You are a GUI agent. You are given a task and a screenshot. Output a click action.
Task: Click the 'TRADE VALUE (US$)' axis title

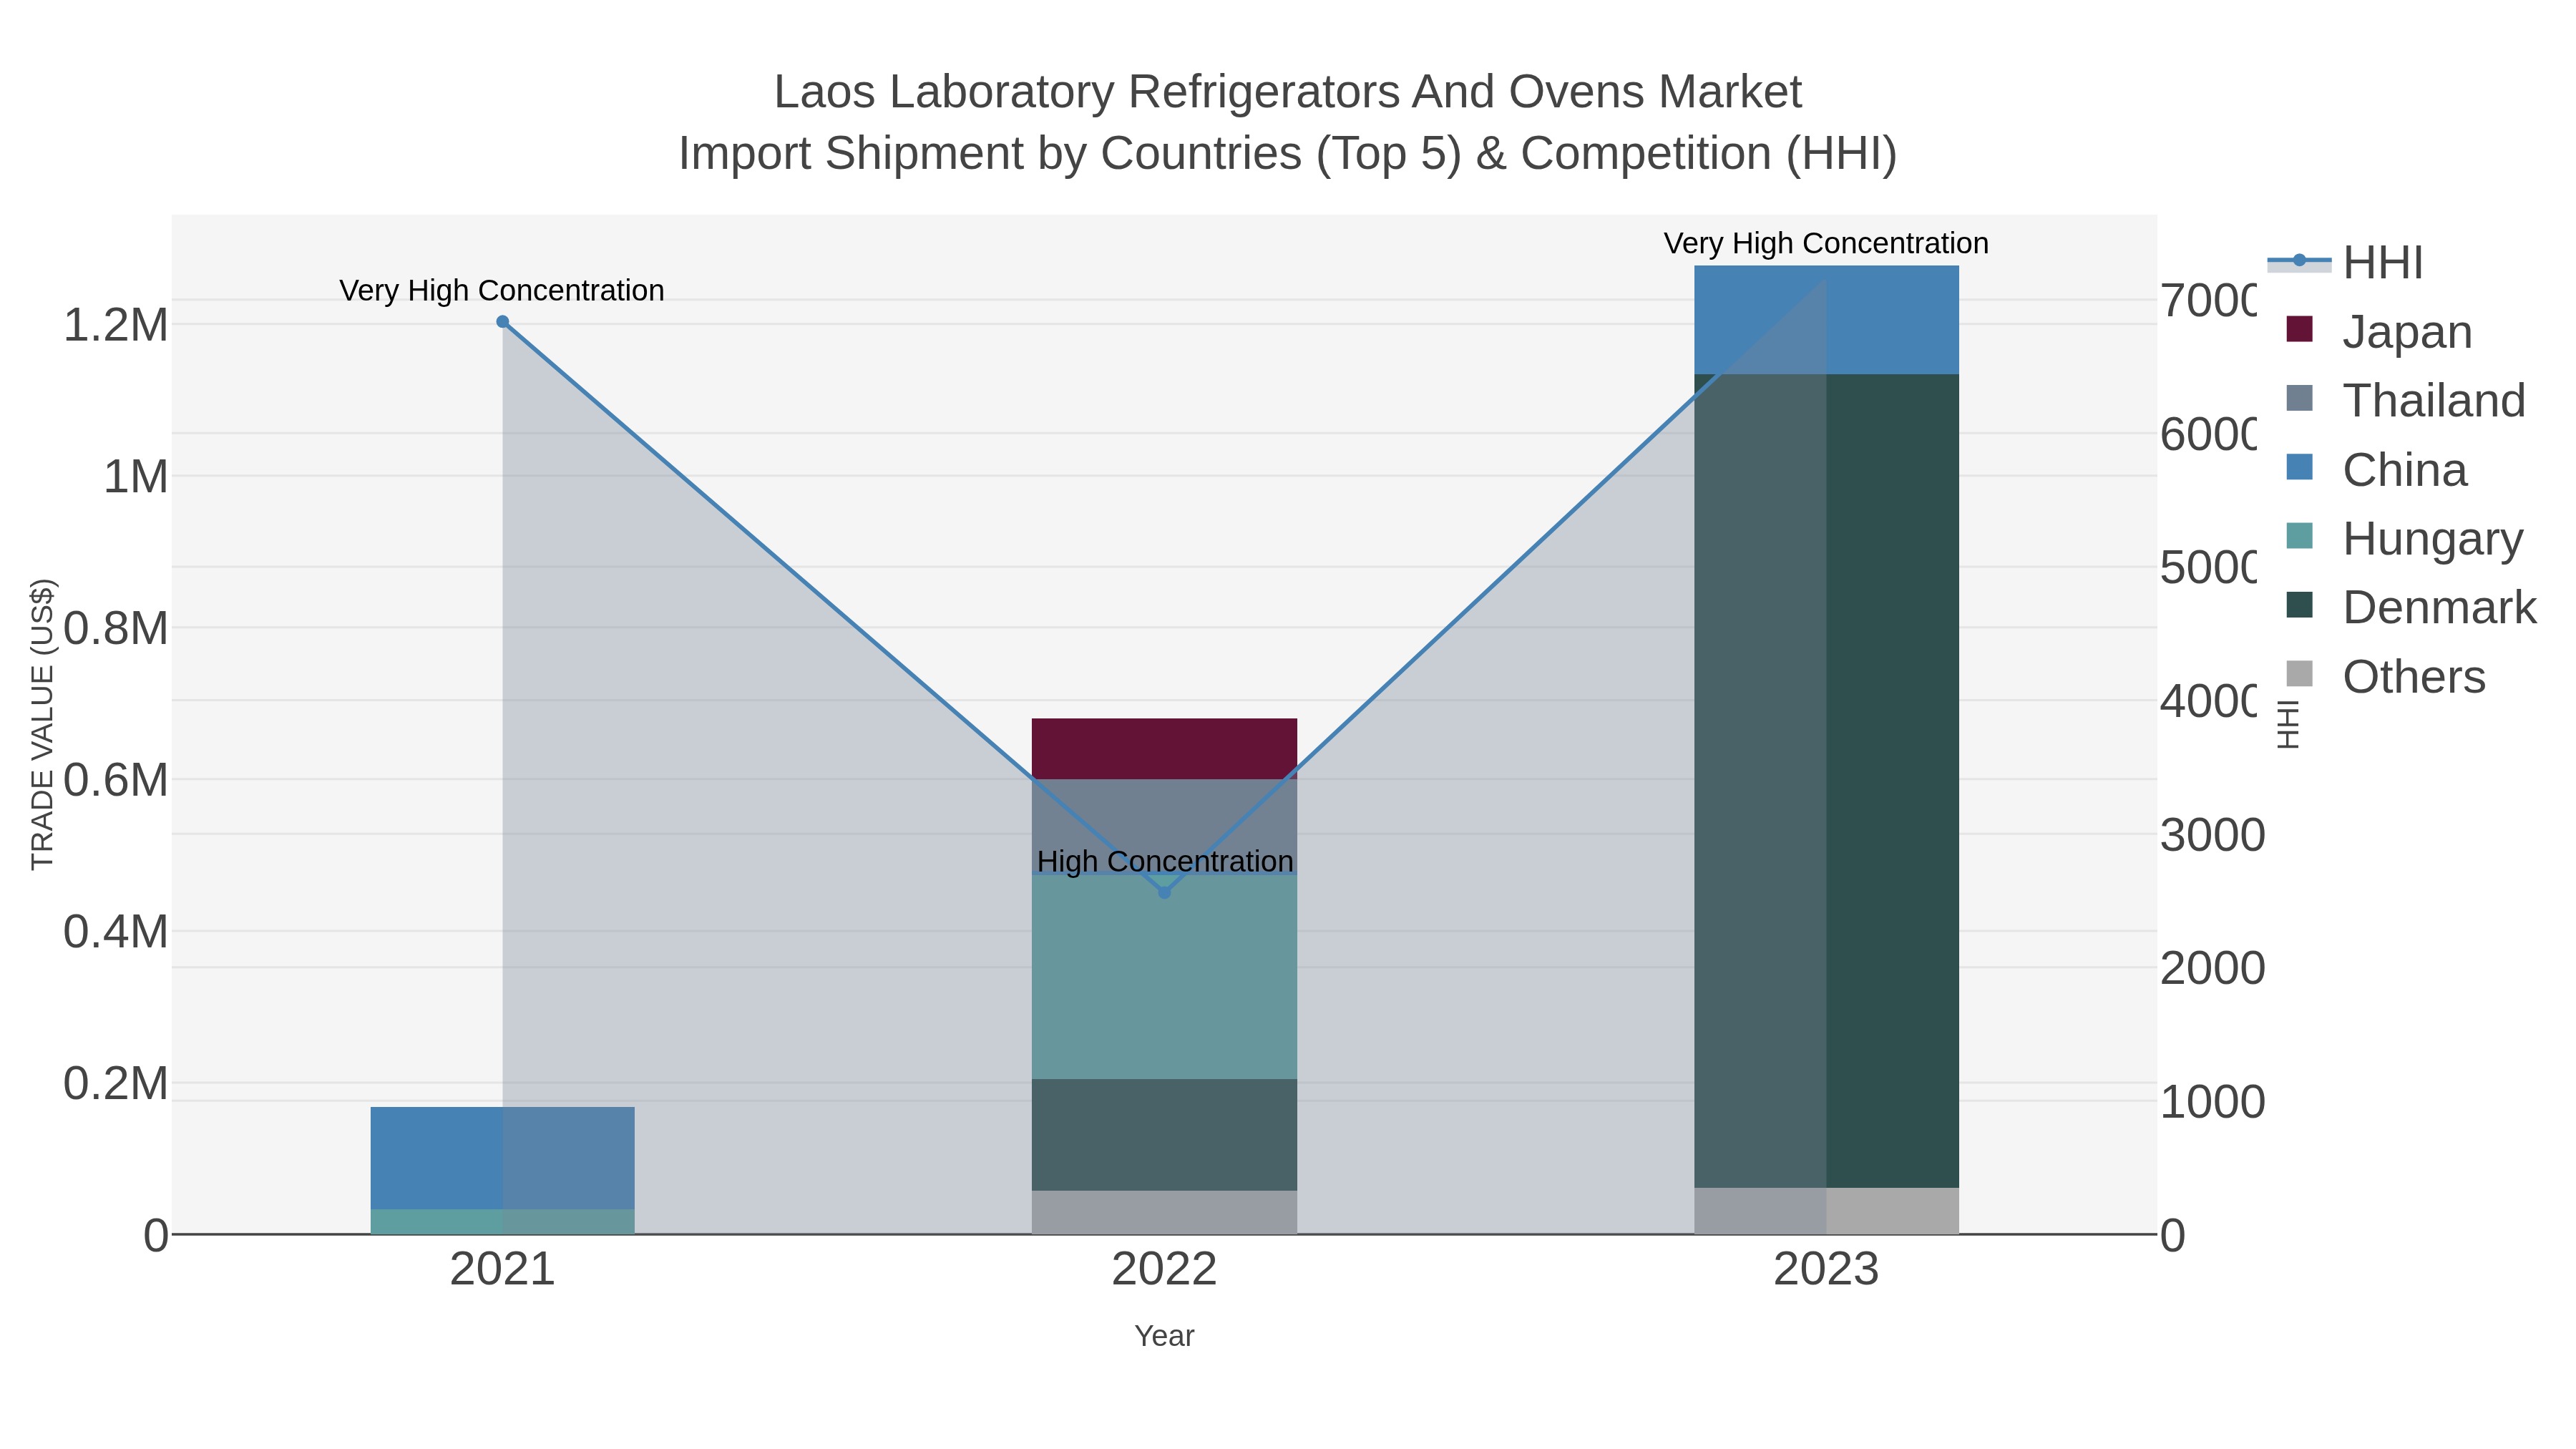(x=43, y=724)
